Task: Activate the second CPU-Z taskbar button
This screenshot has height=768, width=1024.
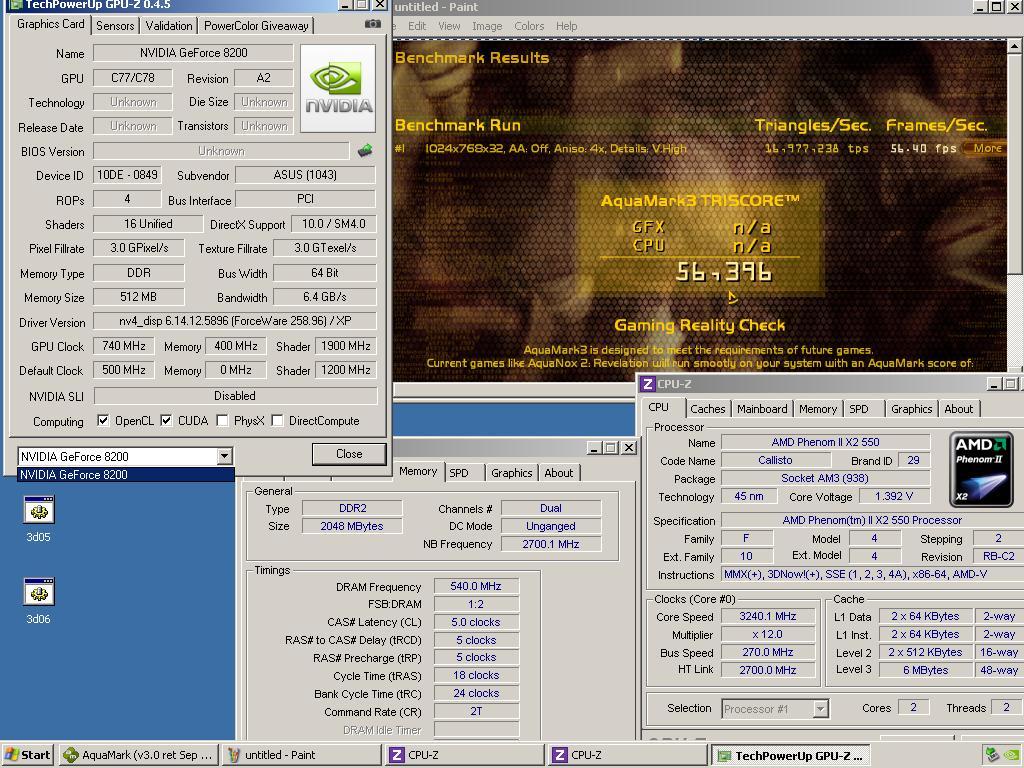Action: [628, 755]
